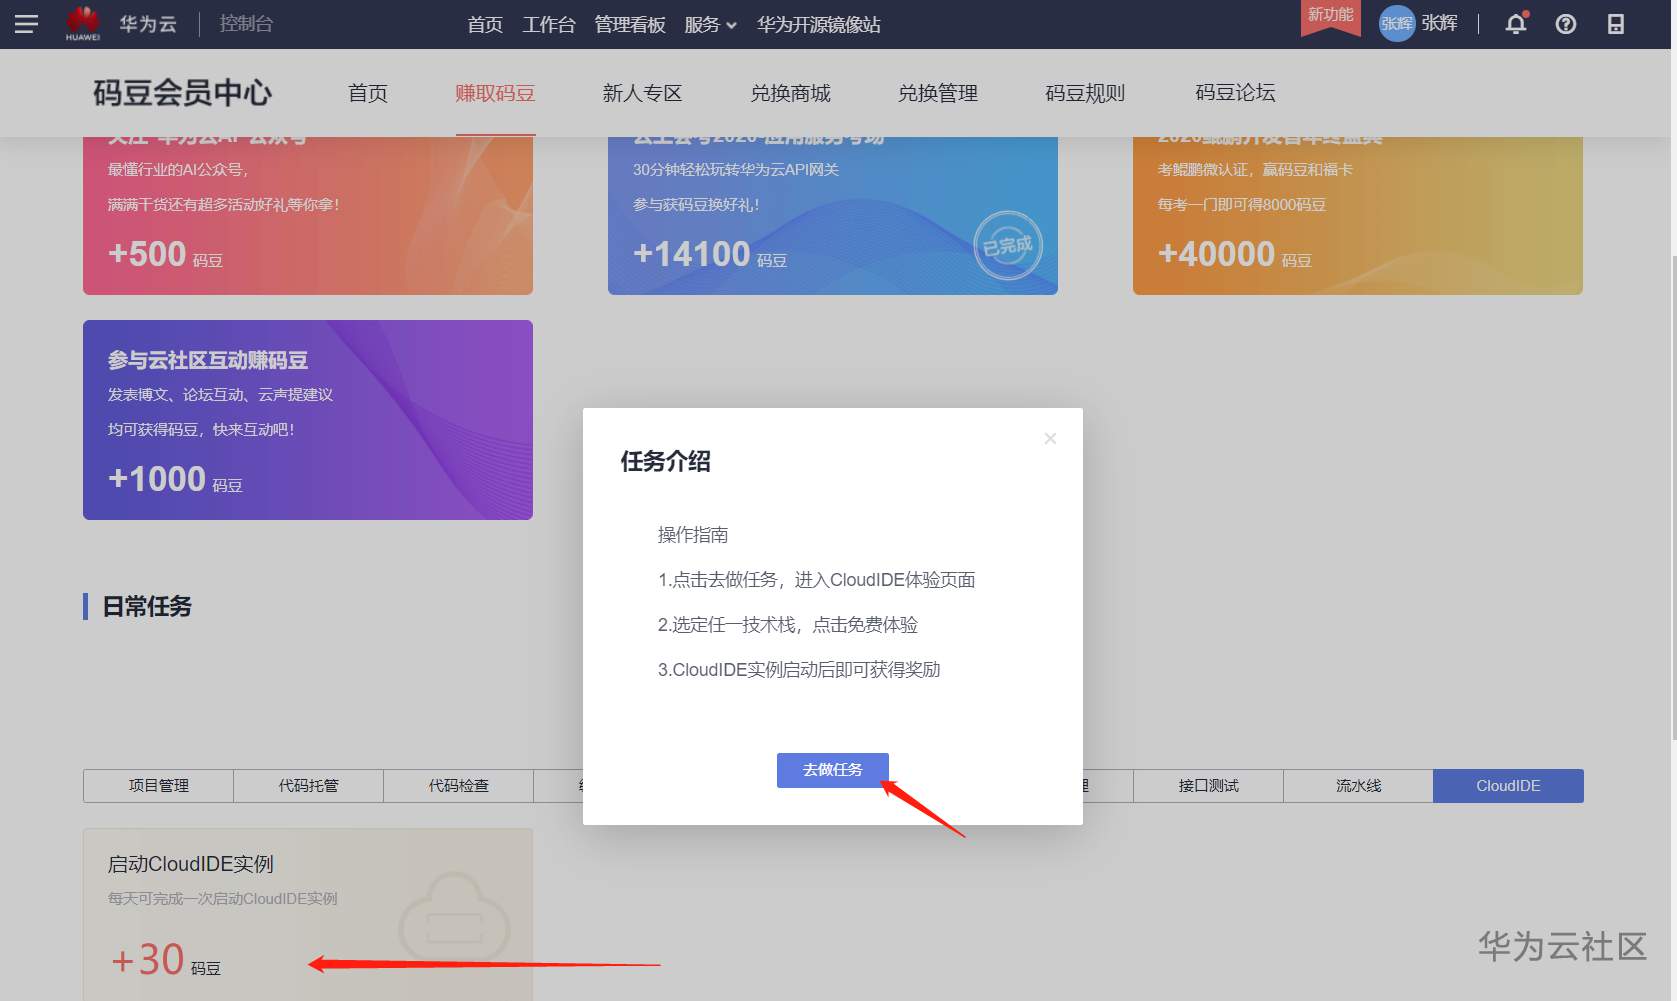Screen dimensions: 1677x1001
Task: Click the 日常任务 section heading
Action: pyautogui.click(x=147, y=606)
